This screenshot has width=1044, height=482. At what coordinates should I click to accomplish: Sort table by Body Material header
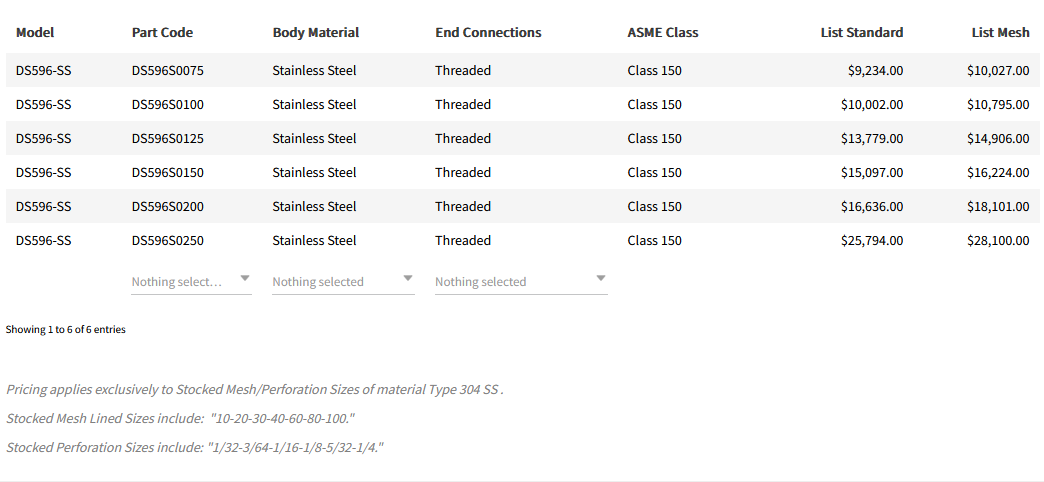pyautogui.click(x=315, y=32)
